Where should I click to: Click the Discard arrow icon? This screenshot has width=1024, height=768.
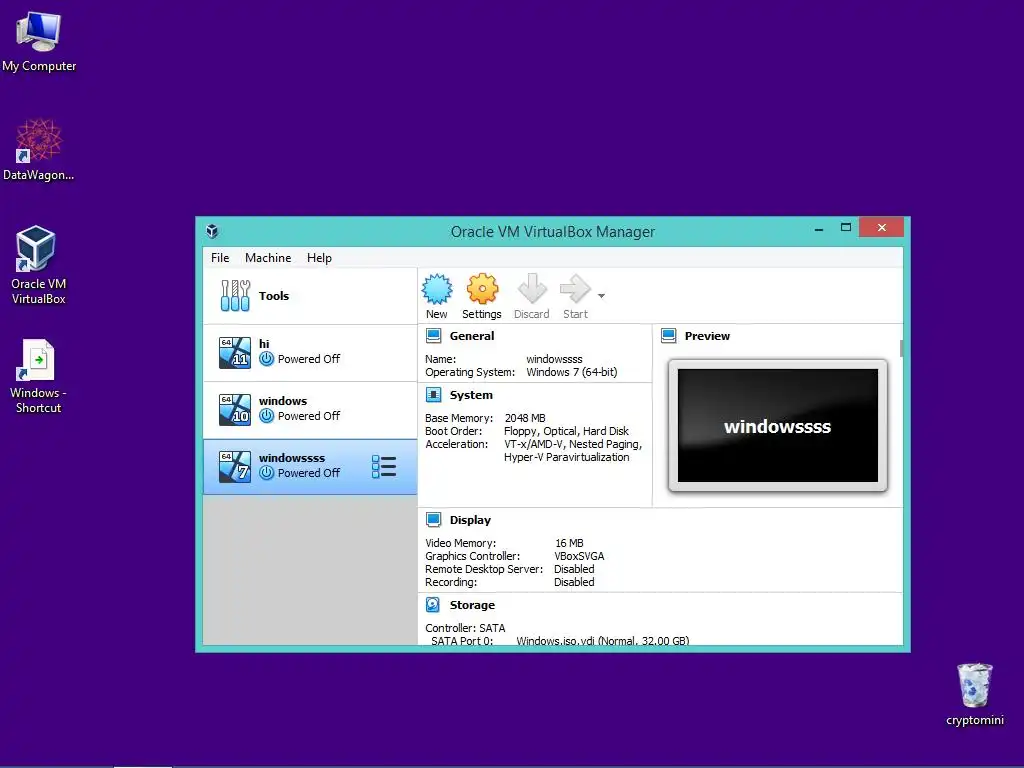[x=532, y=289]
